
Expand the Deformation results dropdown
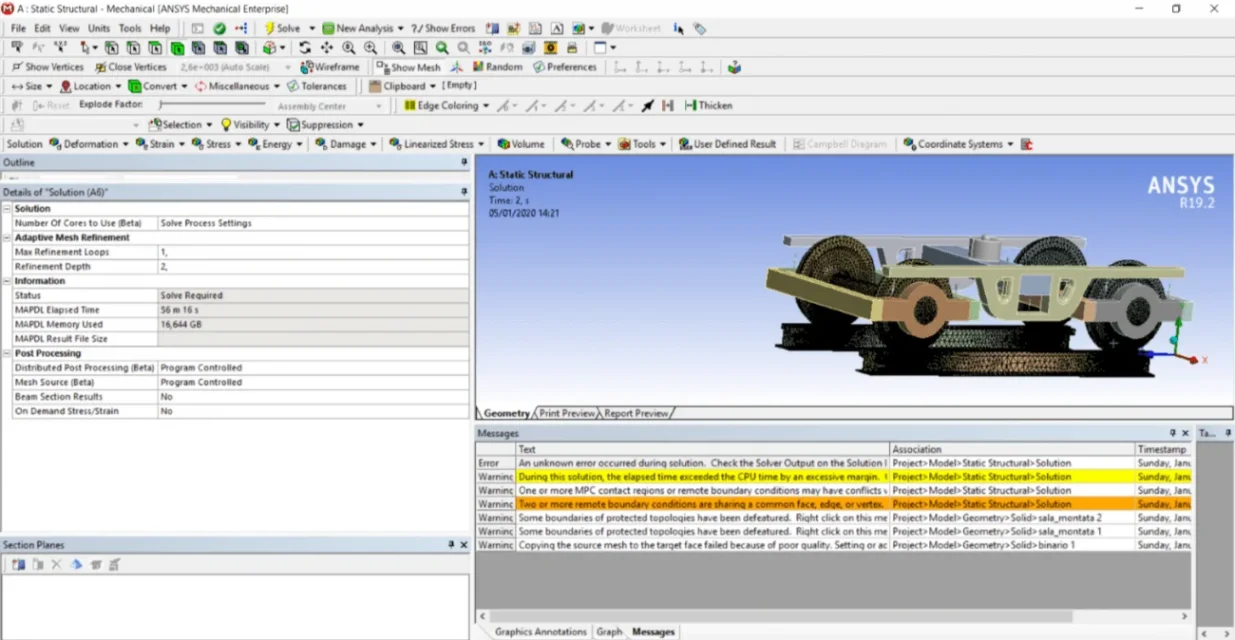click(126, 144)
